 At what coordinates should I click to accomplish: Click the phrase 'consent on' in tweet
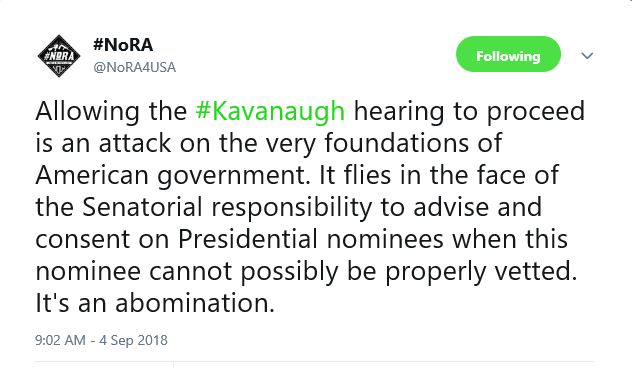pos(102,239)
